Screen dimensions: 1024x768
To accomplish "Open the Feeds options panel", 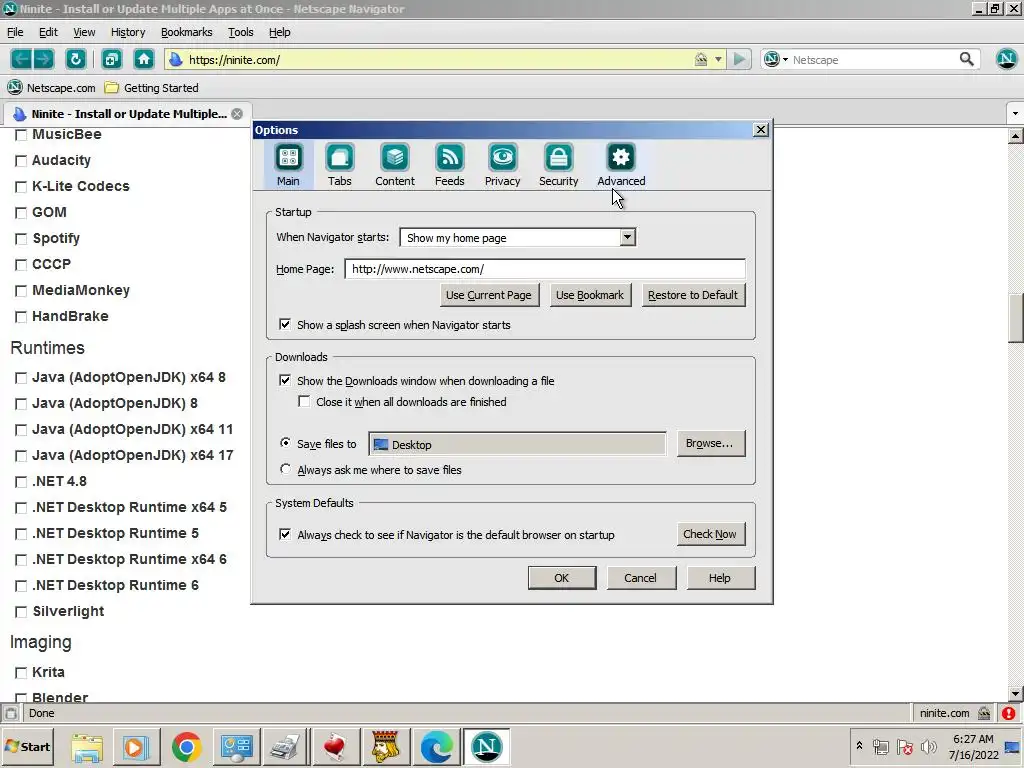I will coord(449,165).
